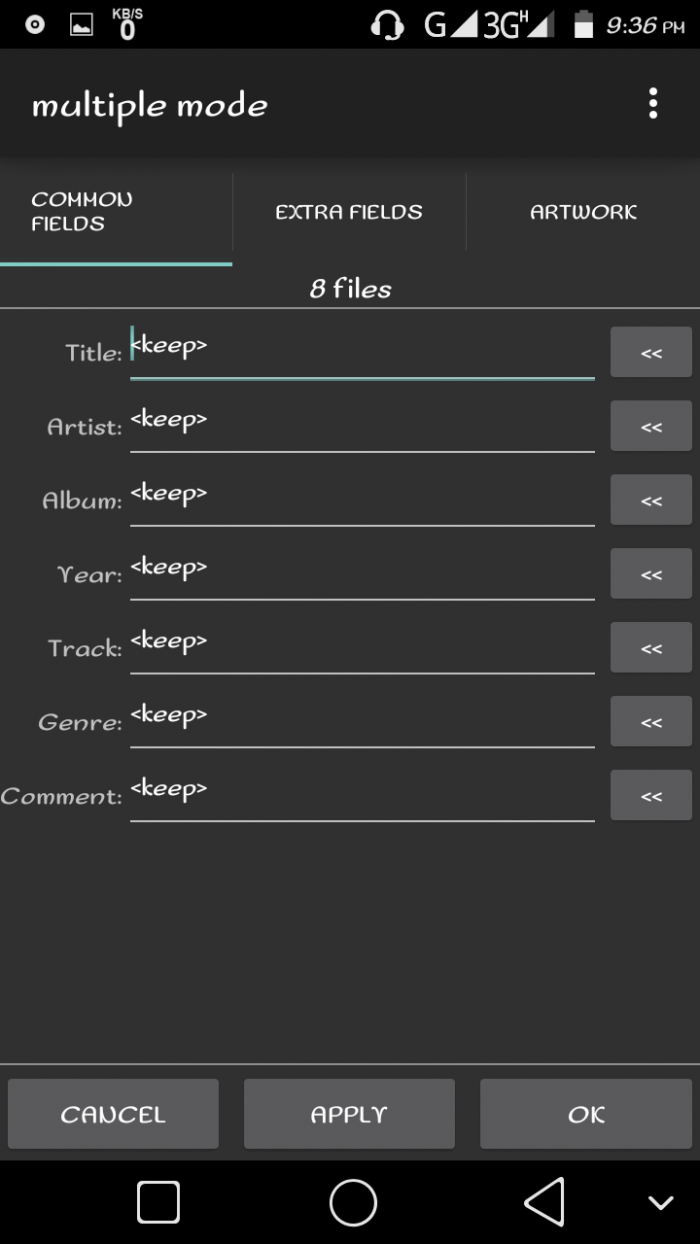Confirm changes with the OK button
This screenshot has height=1244, width=700.
[x=586, y=1114]
